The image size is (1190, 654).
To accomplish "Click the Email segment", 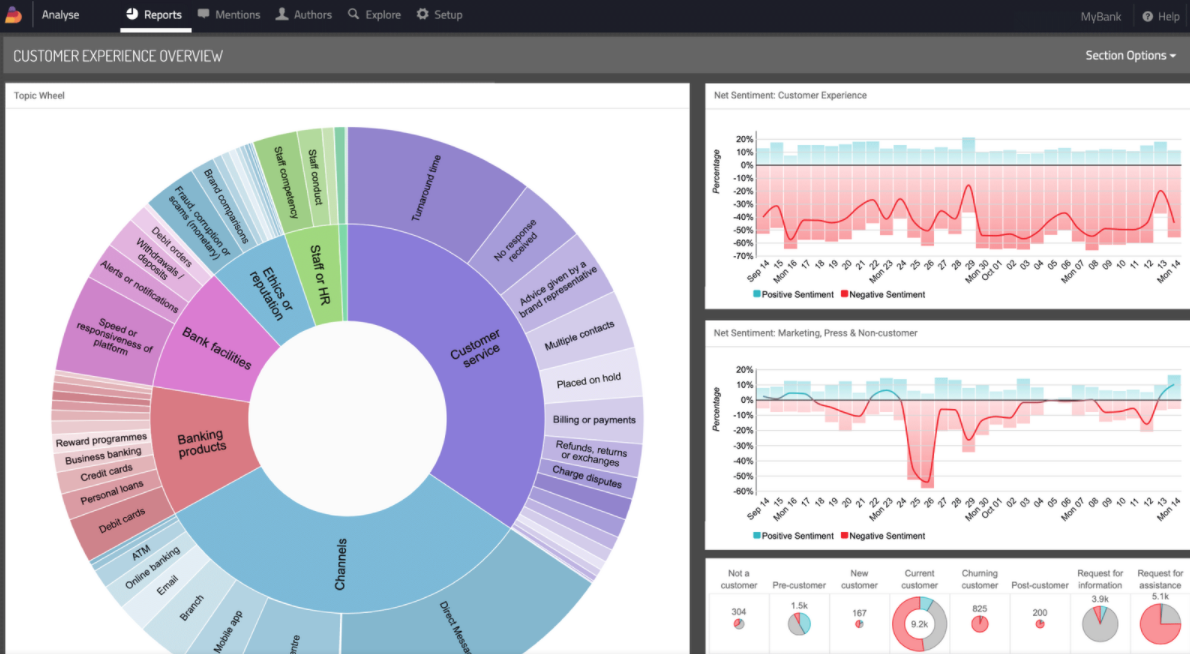I will coord(167,584).
